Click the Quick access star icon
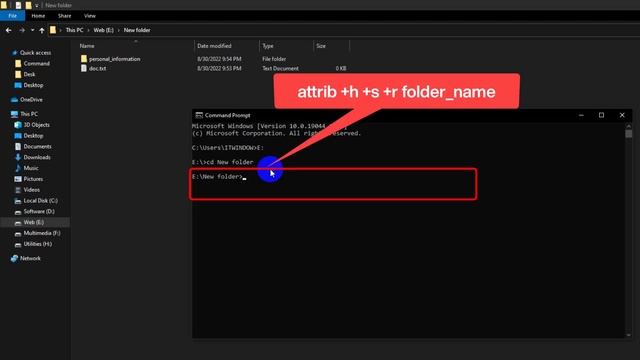 [15, 53]
